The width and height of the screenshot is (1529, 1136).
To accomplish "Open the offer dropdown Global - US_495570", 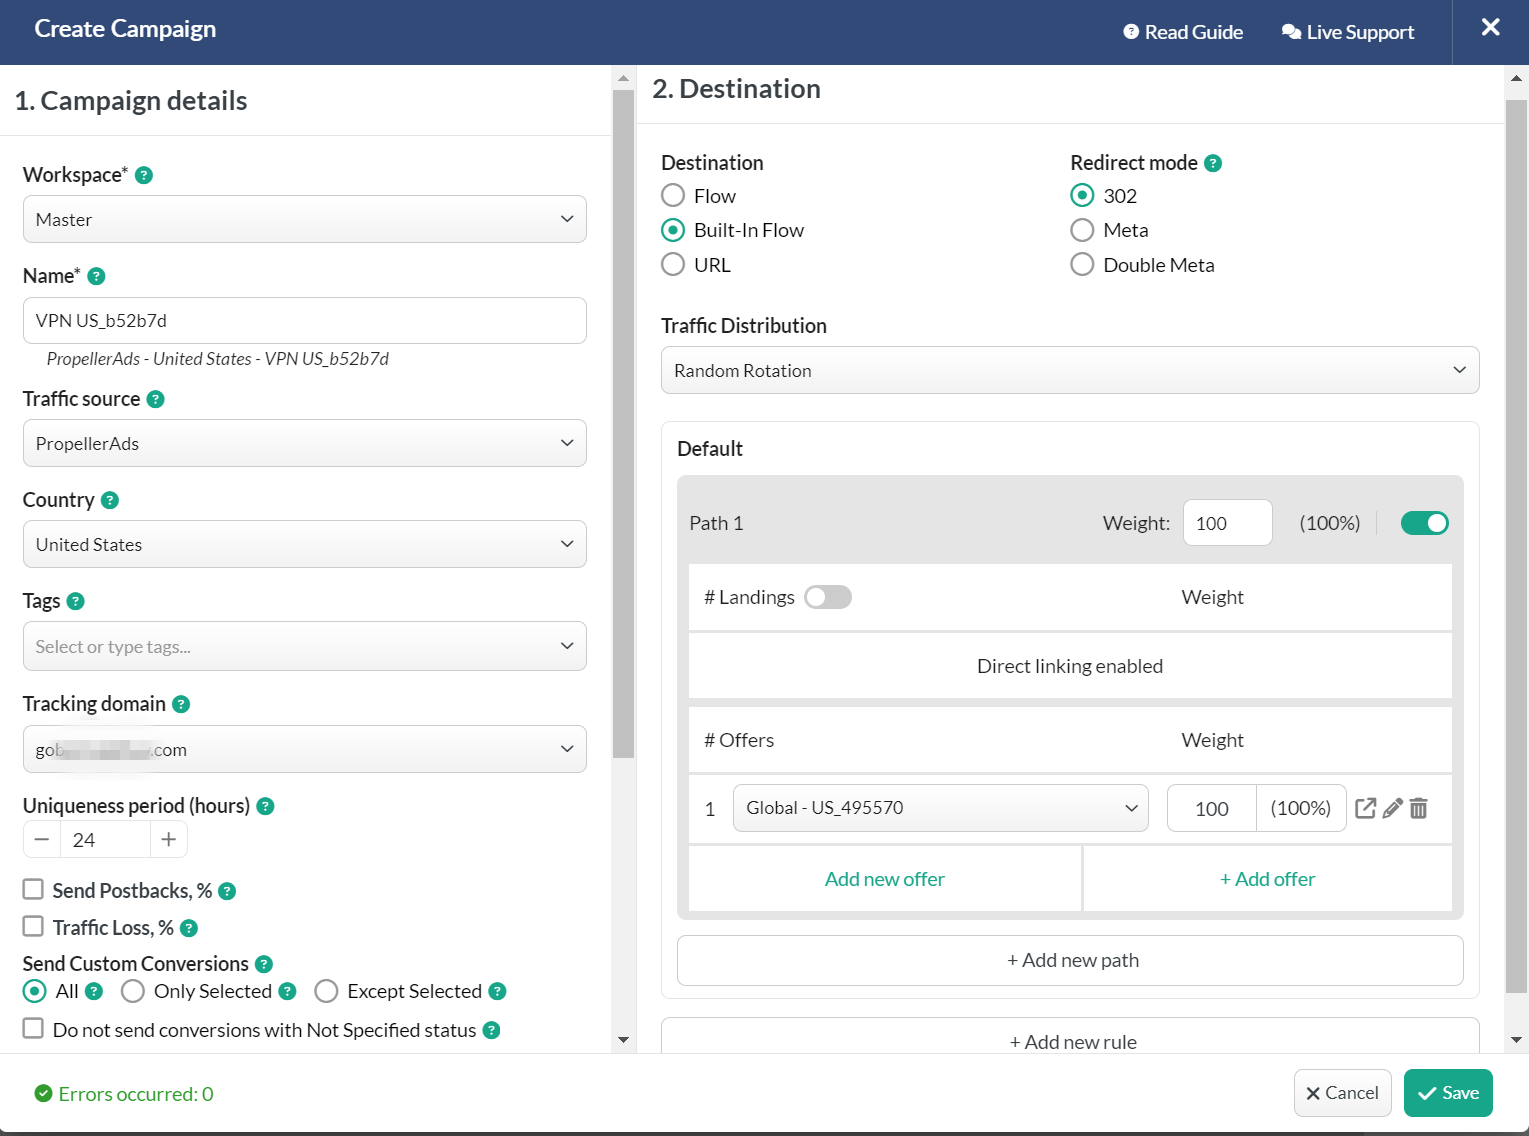I will (x=941, y=808).
